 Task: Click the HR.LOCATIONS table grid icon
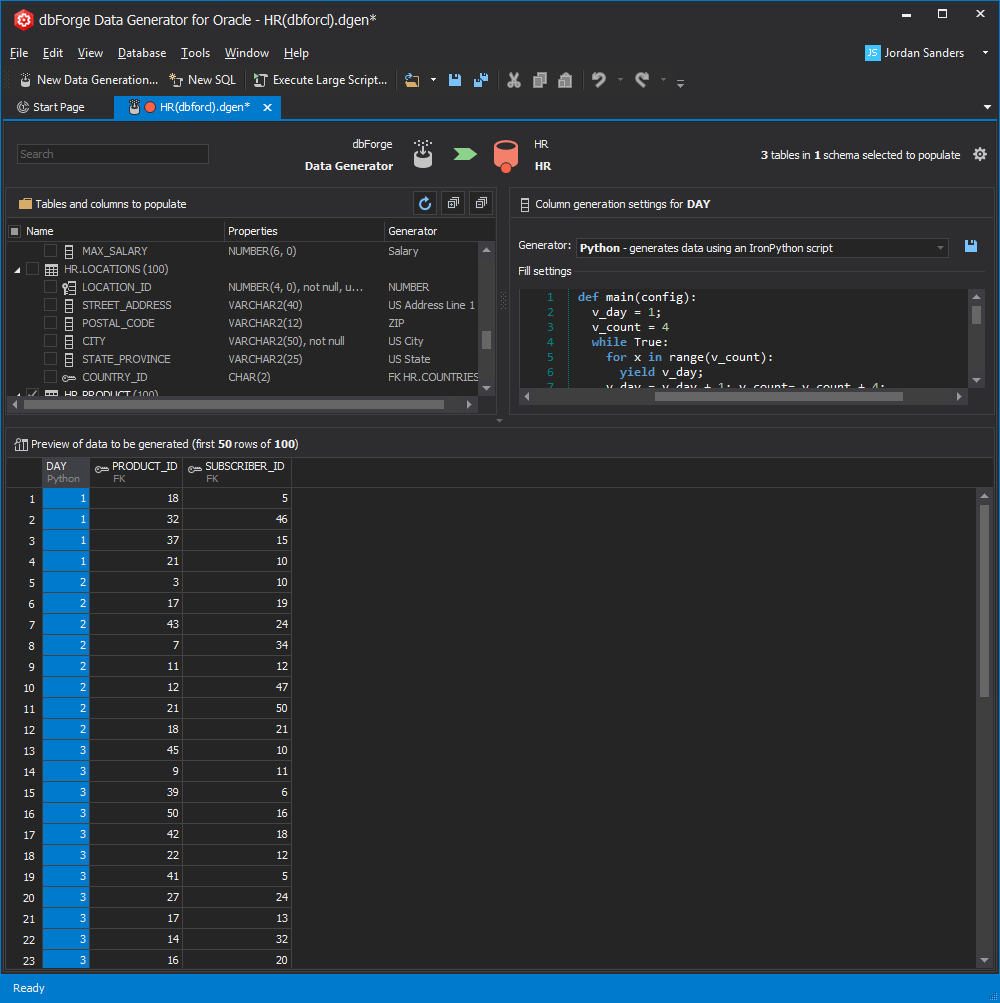pos(51,270)
